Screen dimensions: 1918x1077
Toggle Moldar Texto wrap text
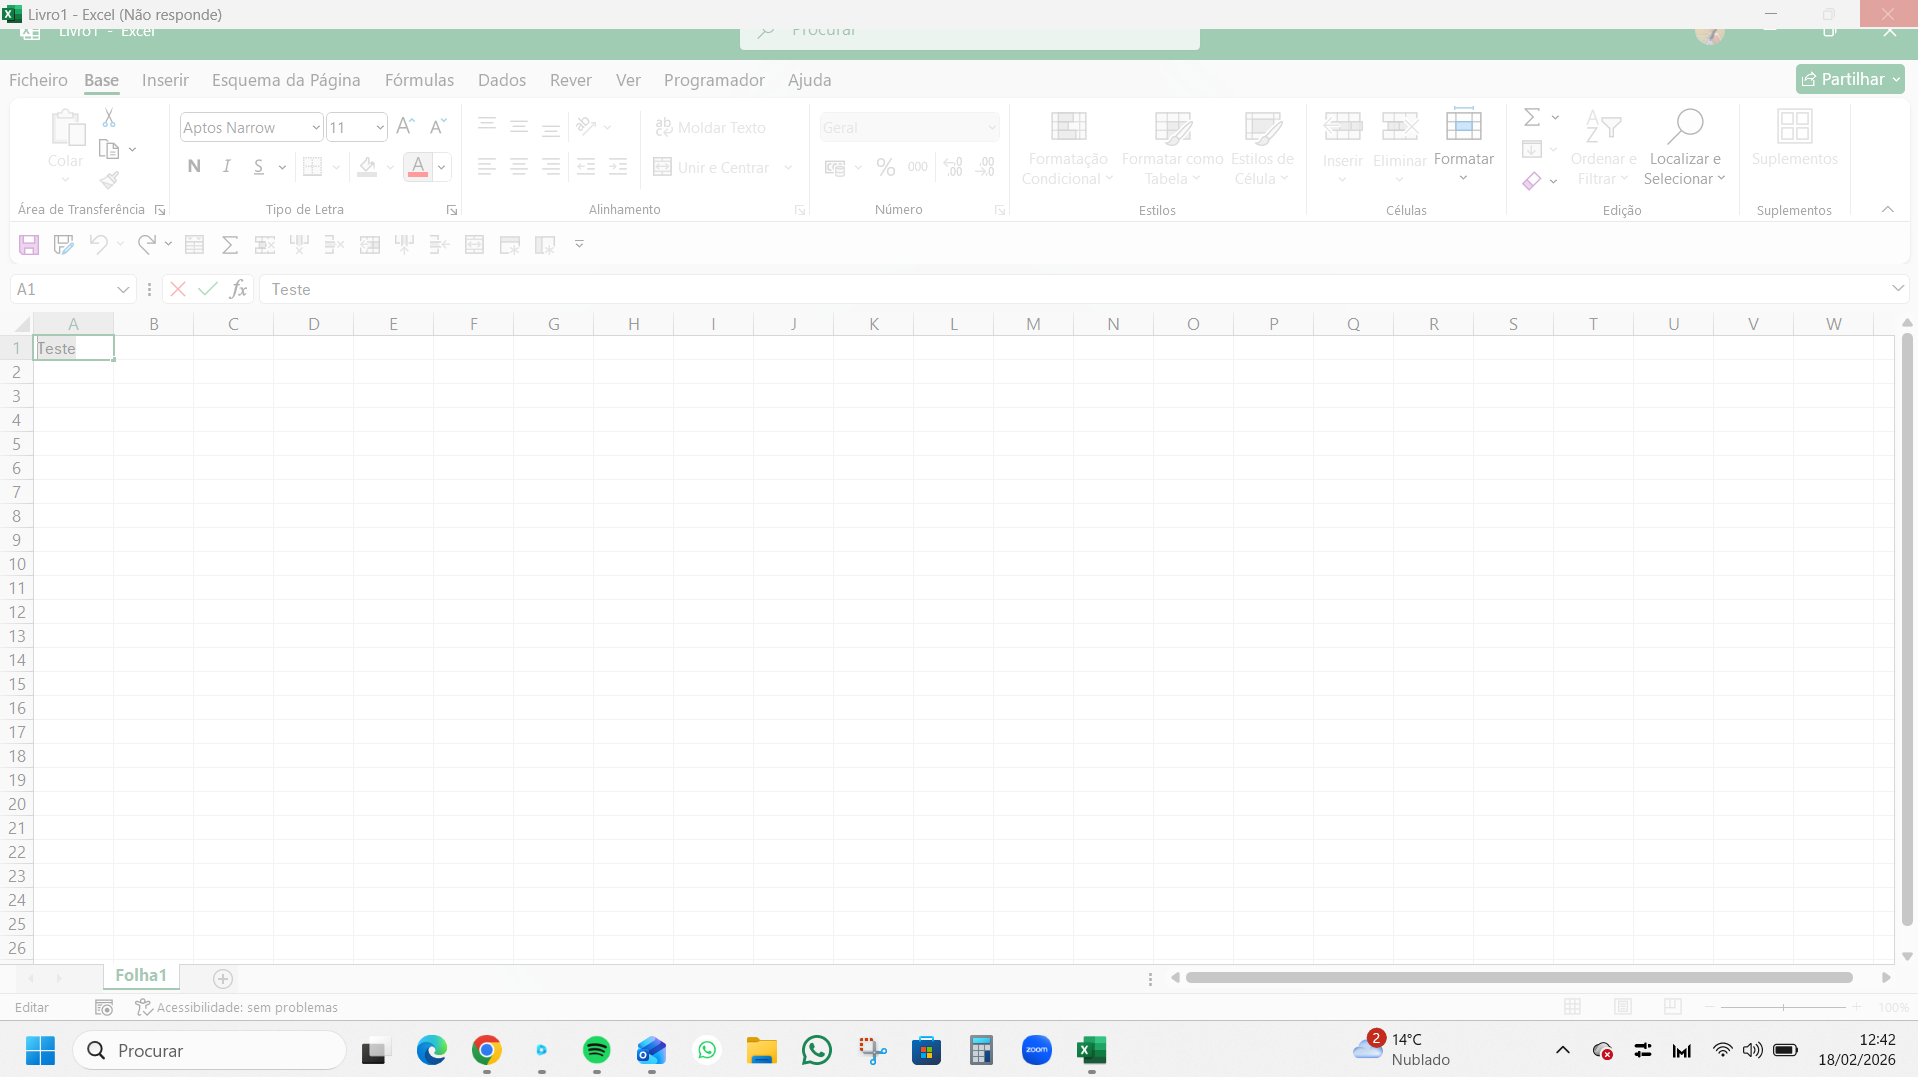(x=710, y=127)
